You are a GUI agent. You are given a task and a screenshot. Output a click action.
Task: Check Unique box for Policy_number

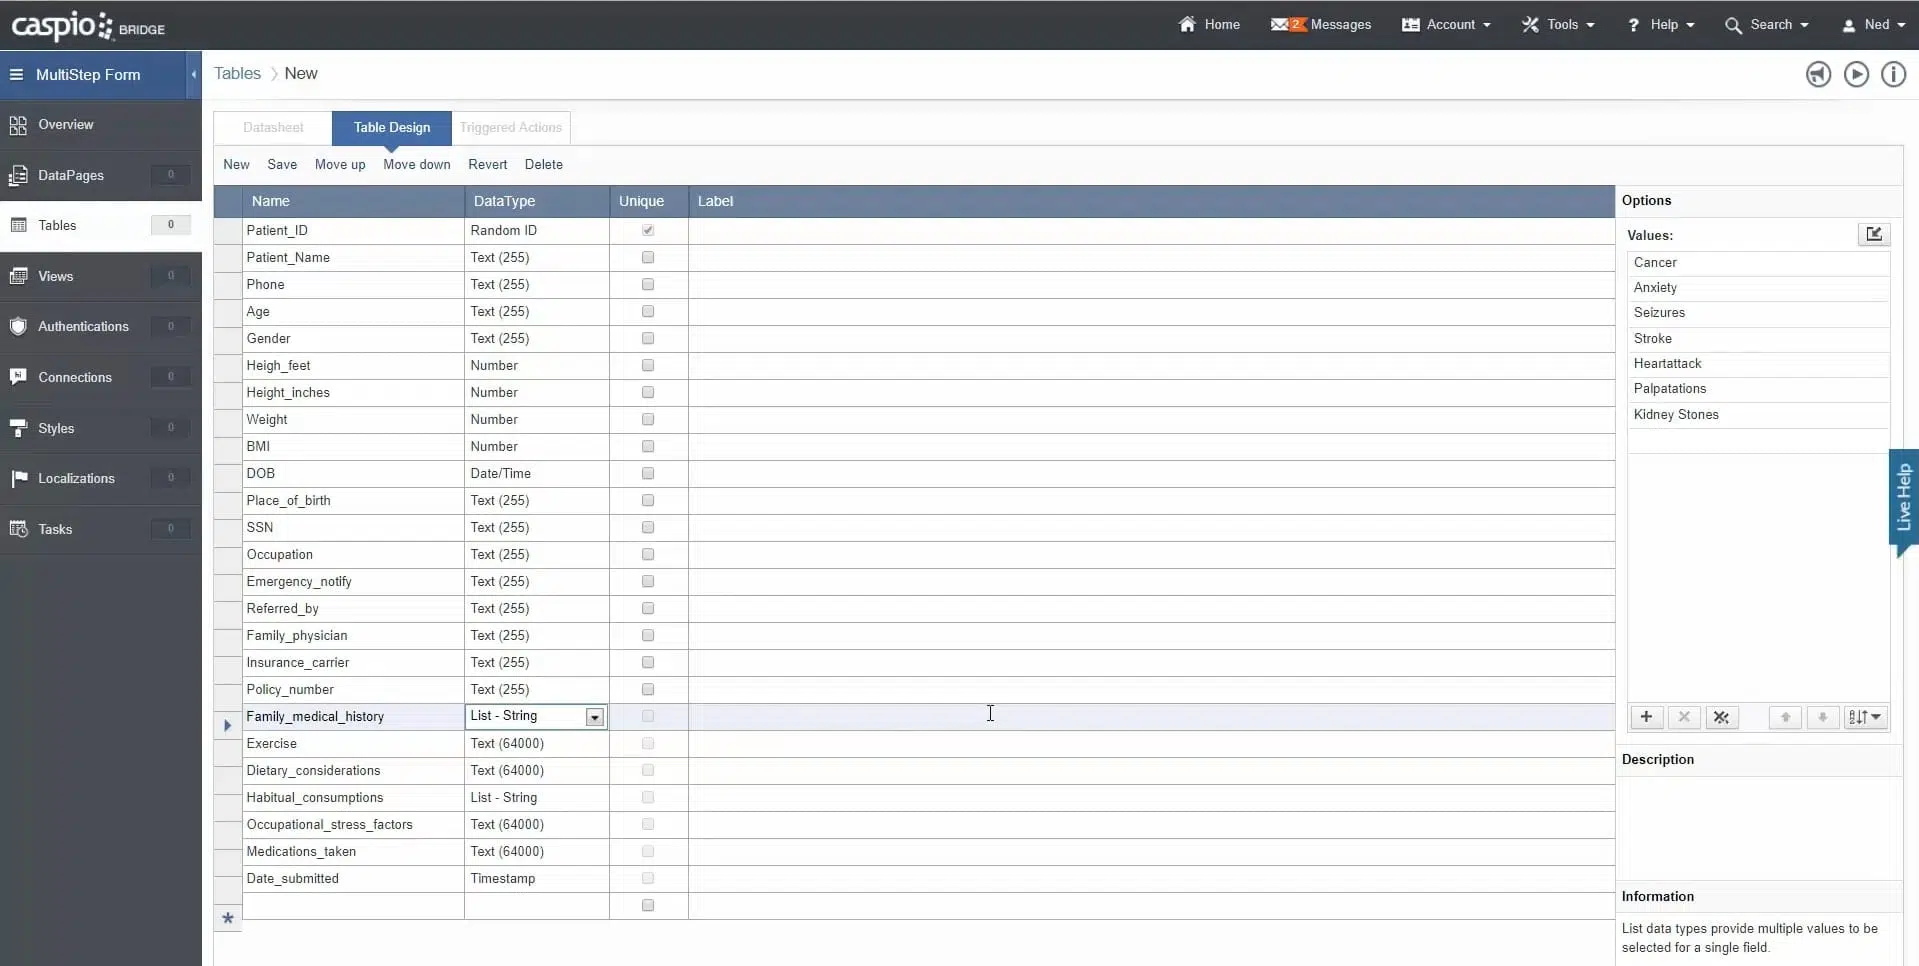coord(648,690)
